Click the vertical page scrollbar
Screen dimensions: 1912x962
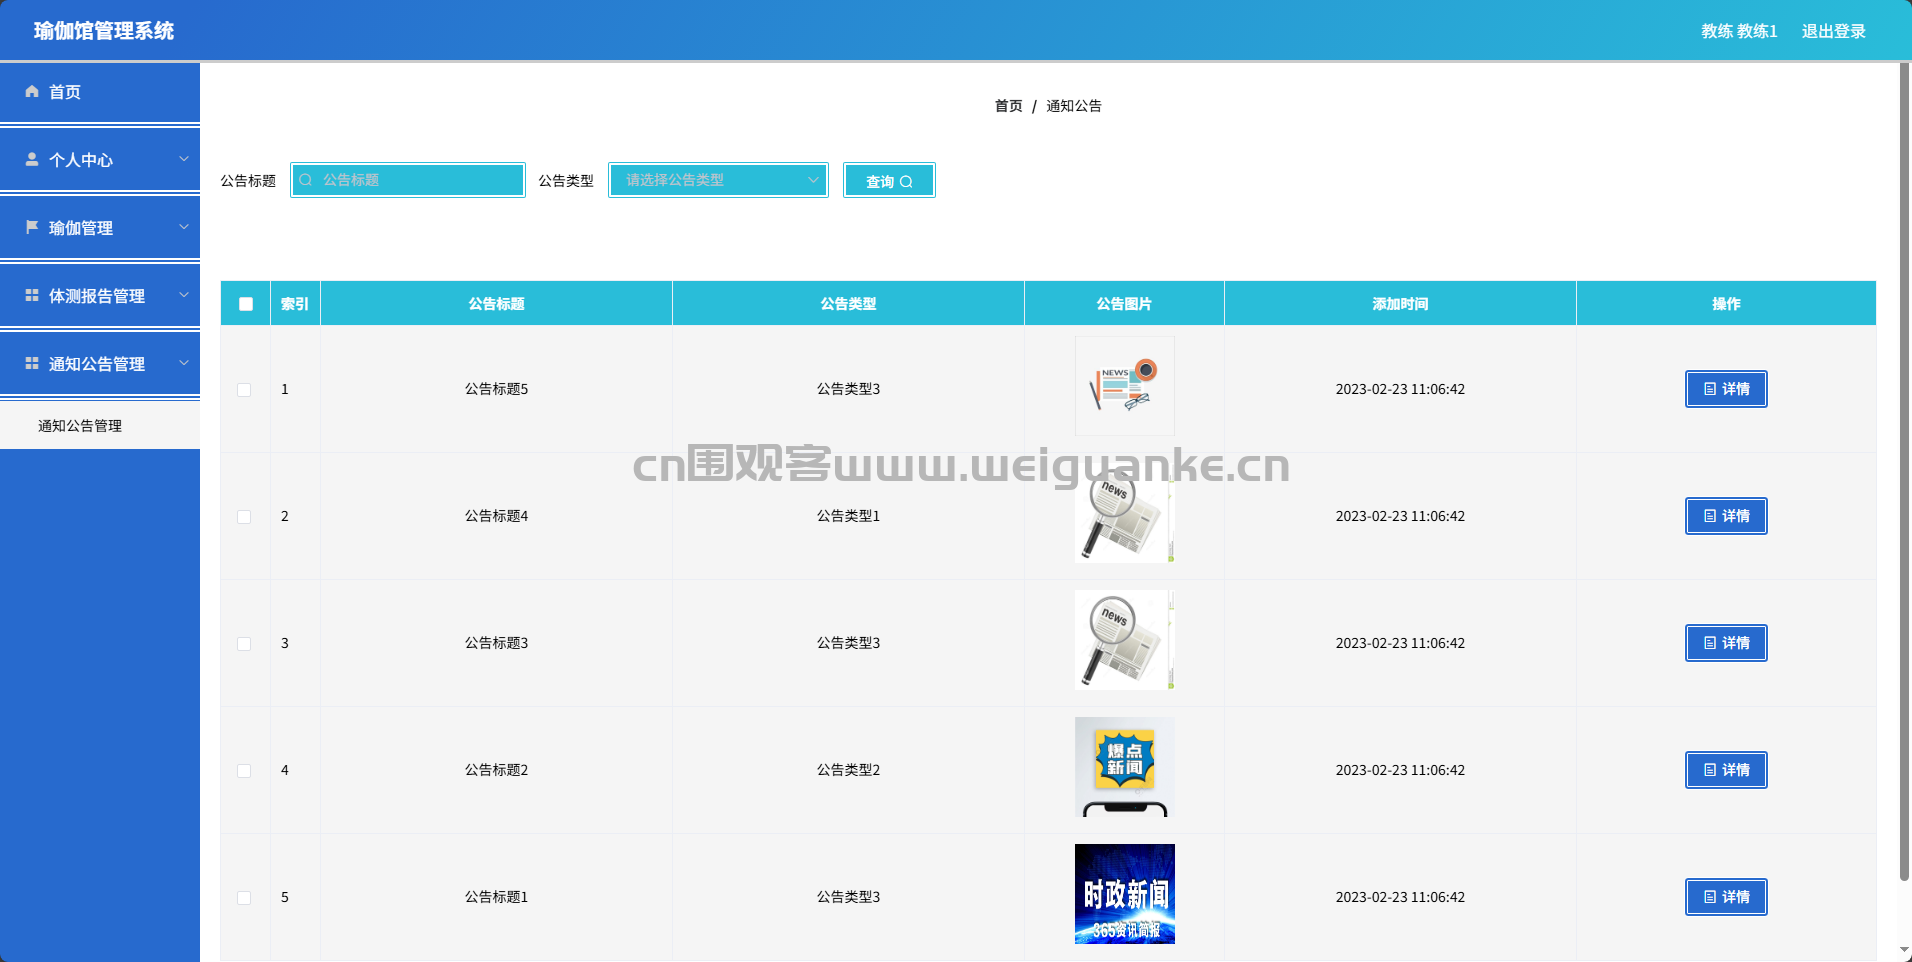coord(1905,470)
